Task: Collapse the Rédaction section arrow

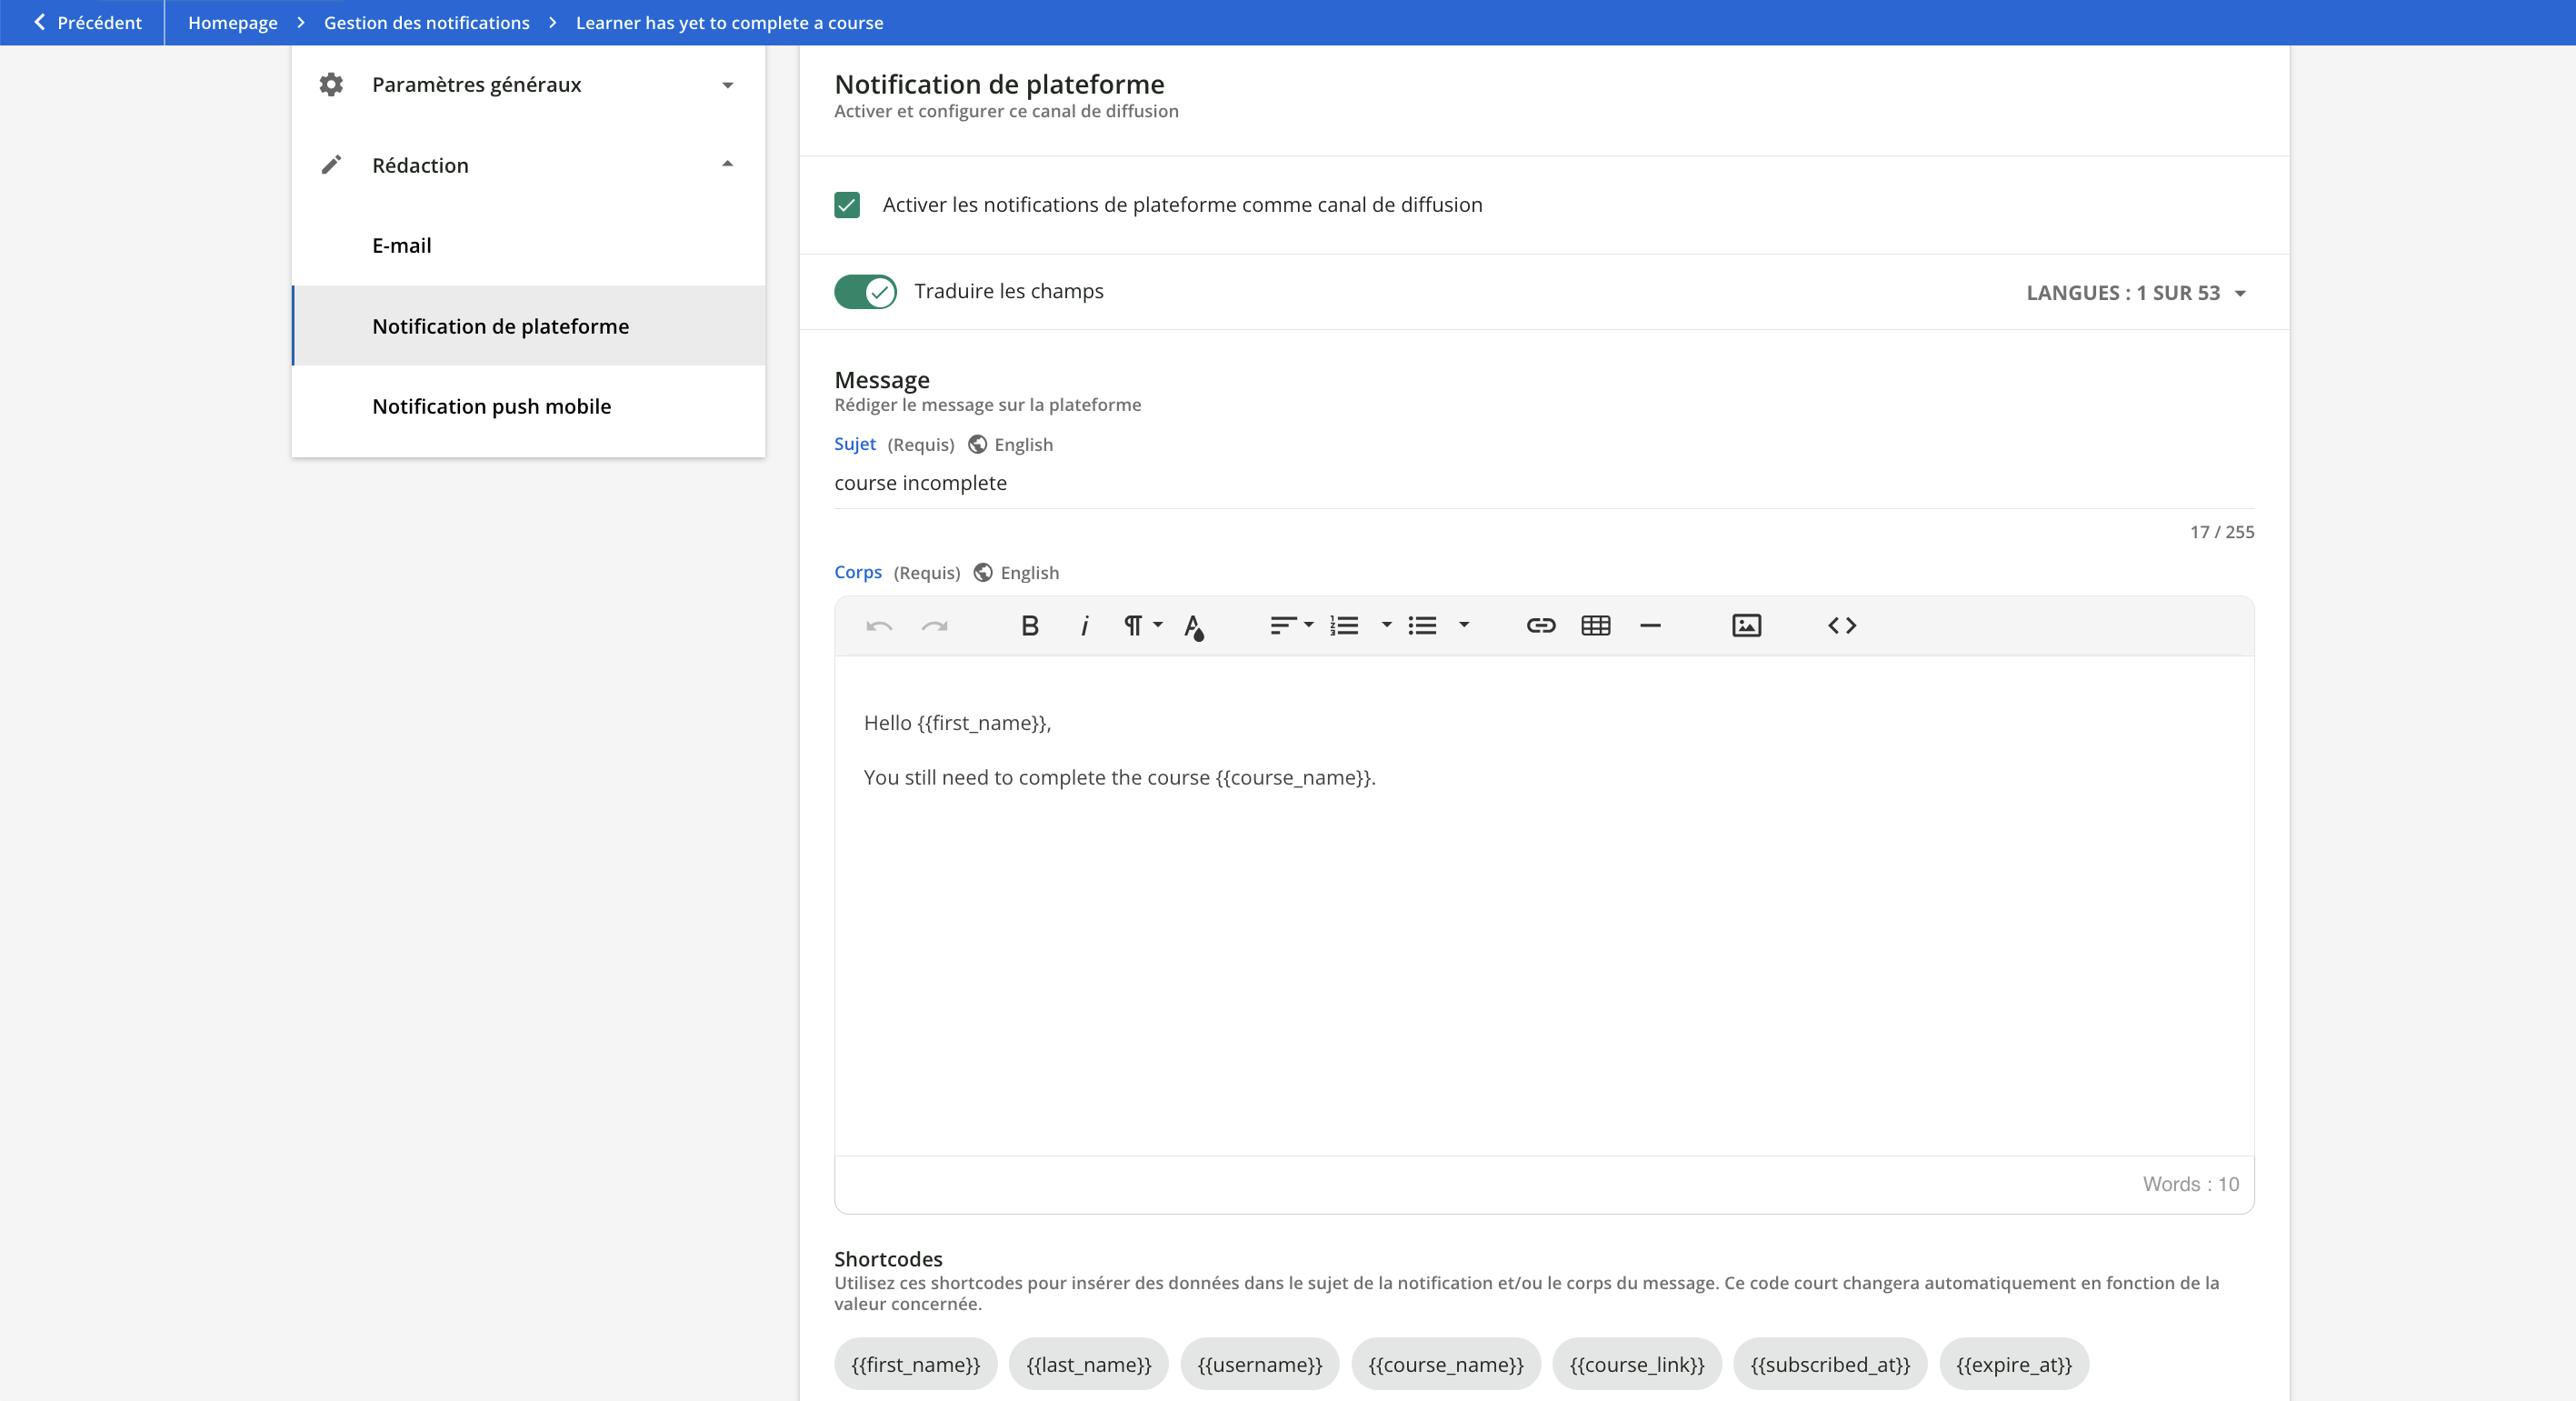Action: 728,164
